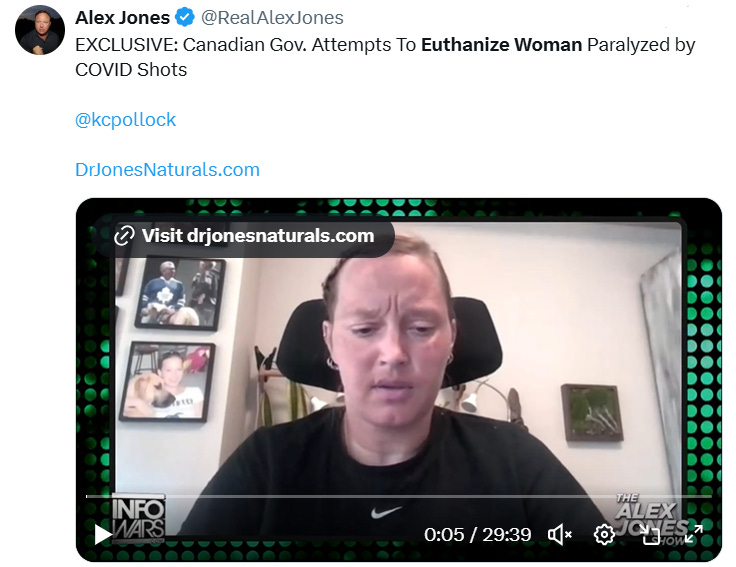Click the Visit drjonesnaturals.com overlay
736x567 pixels.
point(244,236)
